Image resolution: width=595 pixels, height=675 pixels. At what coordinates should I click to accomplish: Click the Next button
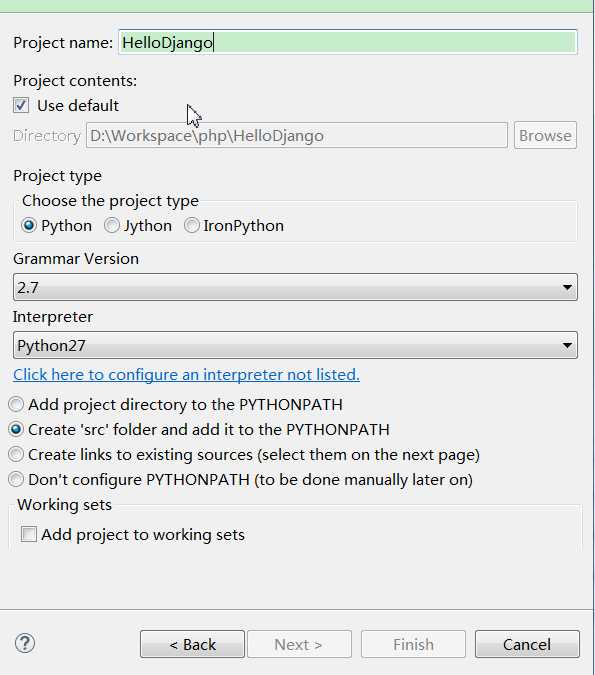pyautogui.click(x=299, y=644)
